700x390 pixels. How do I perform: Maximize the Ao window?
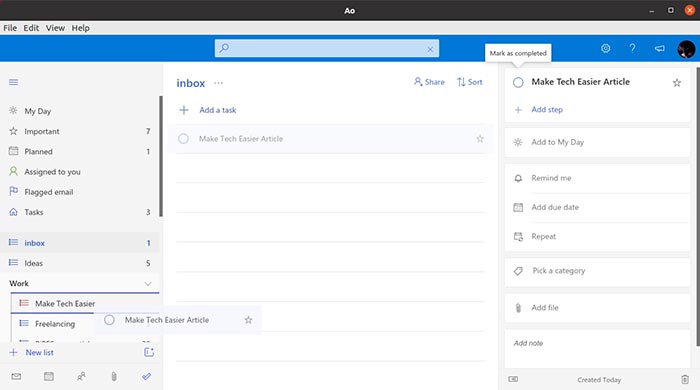click(x=671, y=10)
